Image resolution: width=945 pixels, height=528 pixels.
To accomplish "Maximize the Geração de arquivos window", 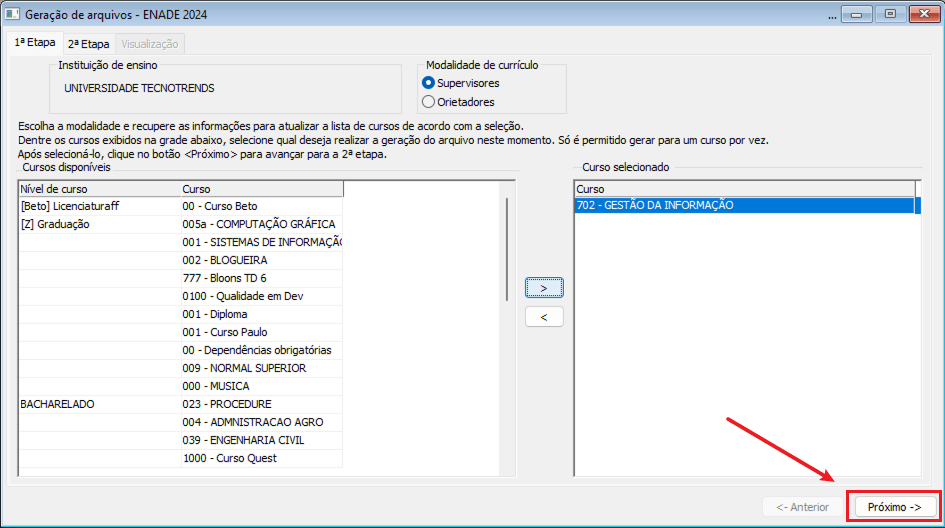I will tap(890, 14).
